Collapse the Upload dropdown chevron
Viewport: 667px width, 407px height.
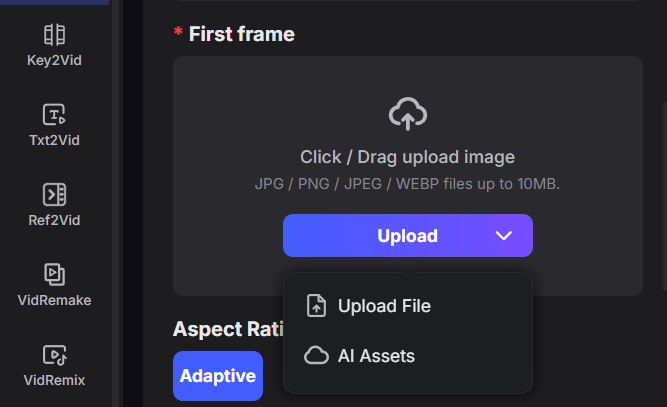coord(504,236)
